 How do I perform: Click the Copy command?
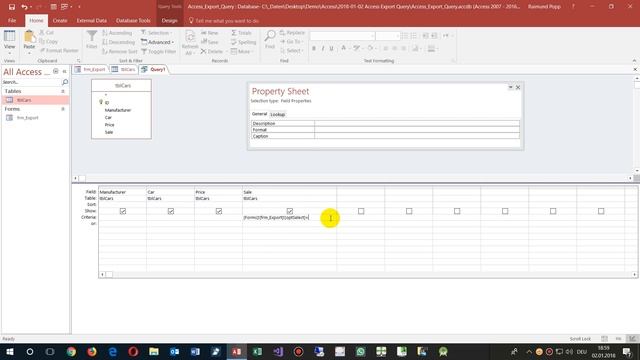(48, 42)
